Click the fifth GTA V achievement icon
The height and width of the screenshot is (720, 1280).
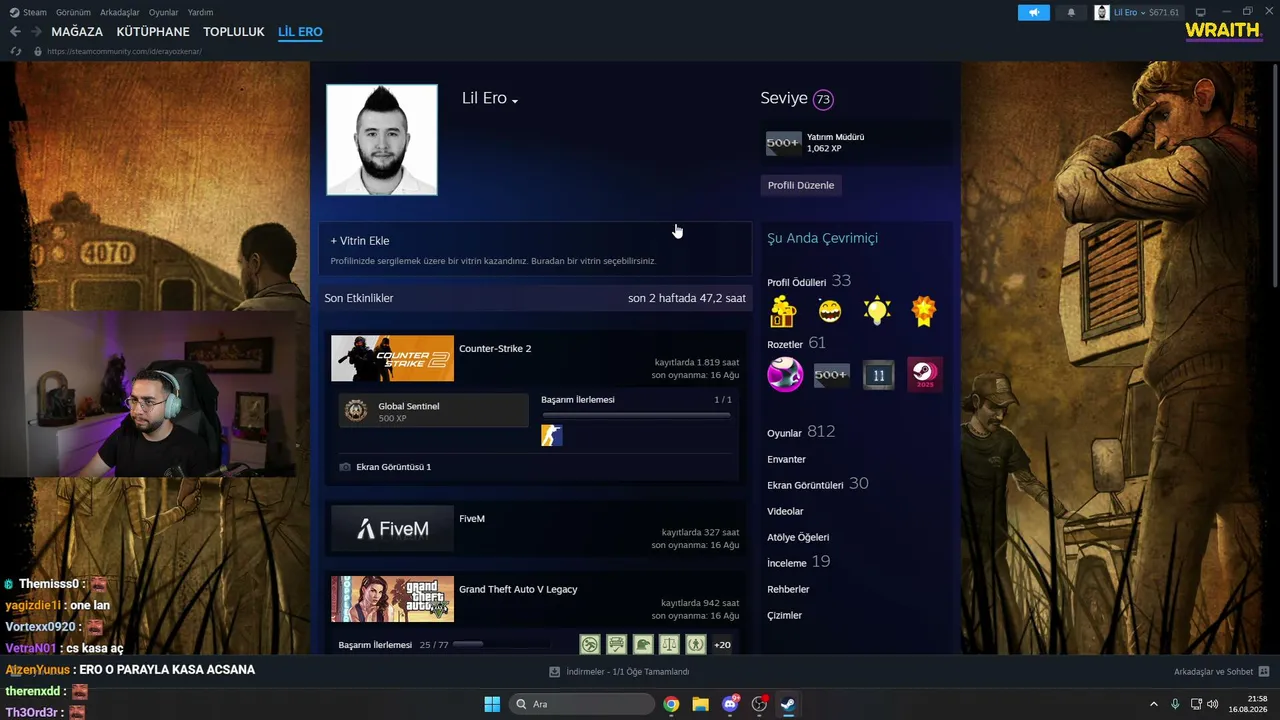(696, 645)
